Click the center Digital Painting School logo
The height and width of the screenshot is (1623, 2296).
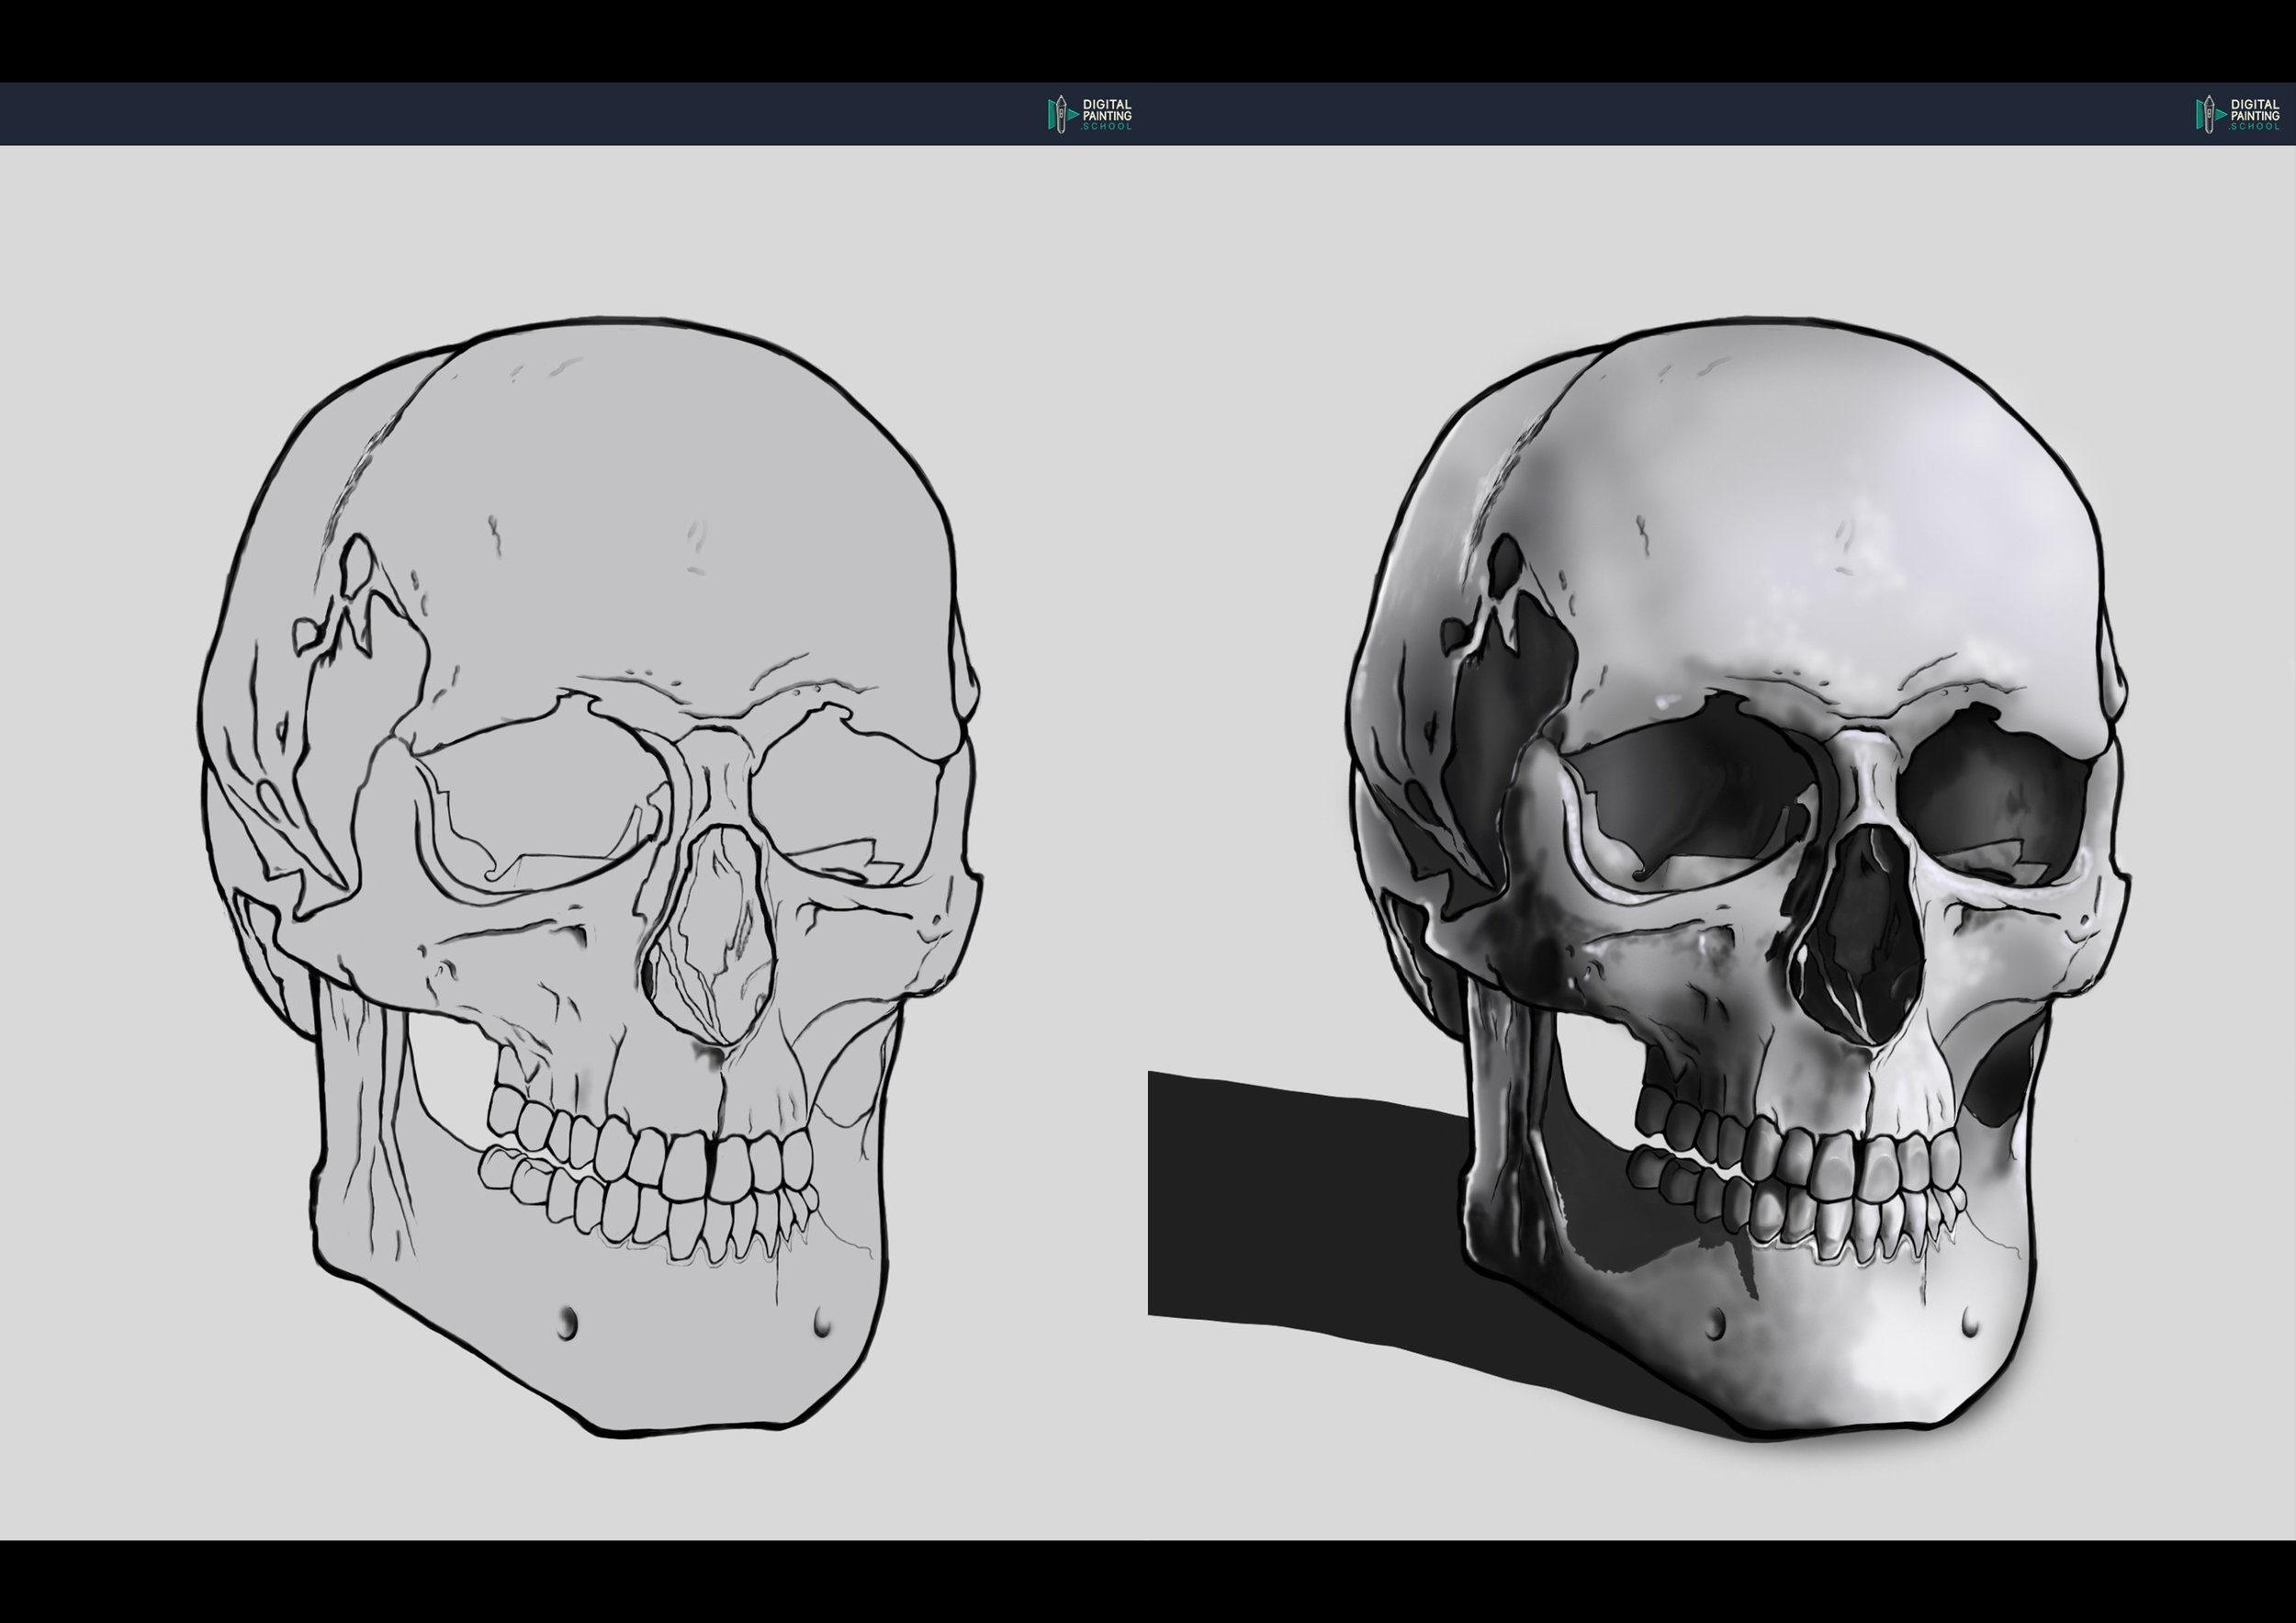click(x=1090, y=114)
